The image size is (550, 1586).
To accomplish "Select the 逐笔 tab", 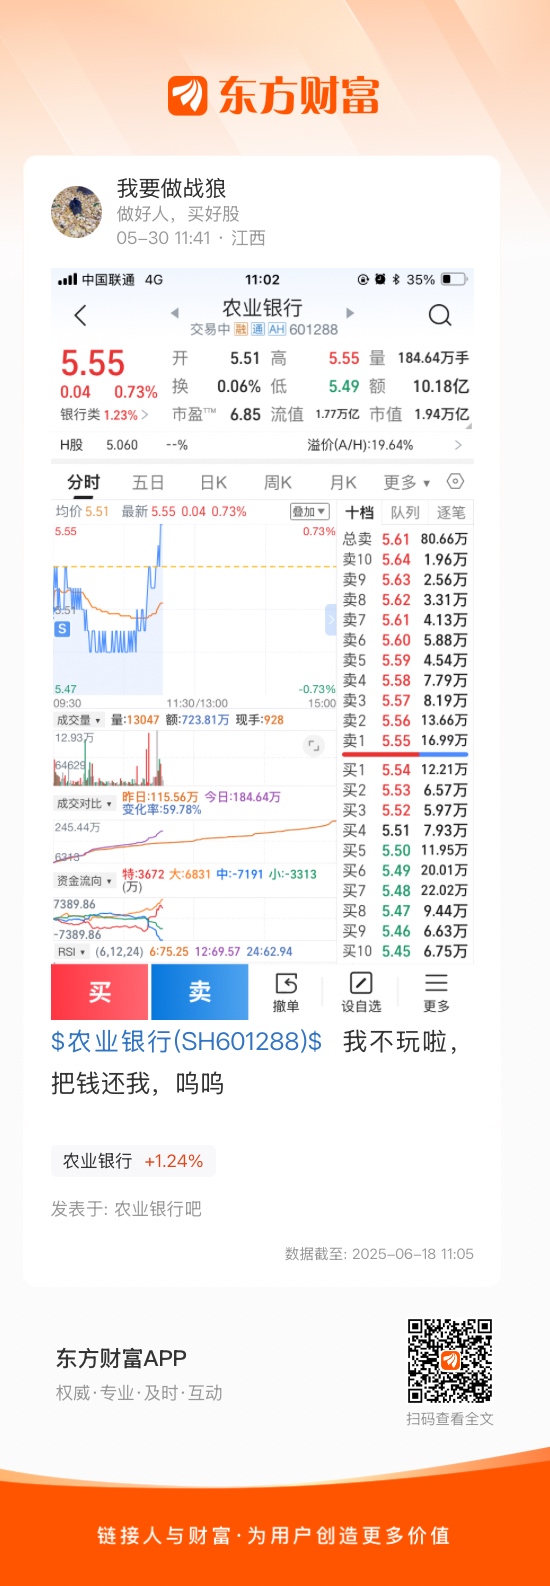I will [x=451, y=512].
